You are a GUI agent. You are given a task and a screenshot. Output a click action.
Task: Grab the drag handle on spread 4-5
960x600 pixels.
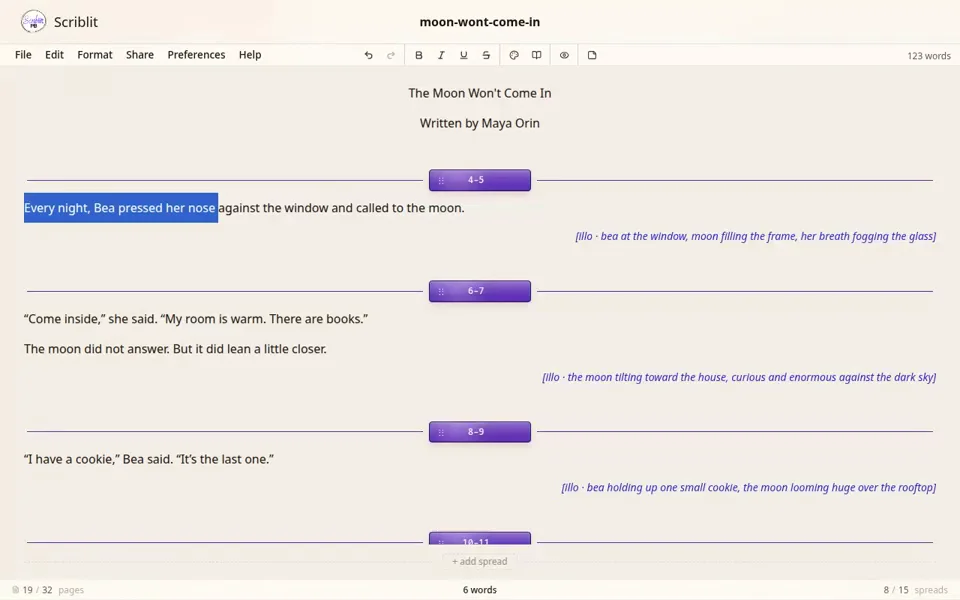point(441,181)
